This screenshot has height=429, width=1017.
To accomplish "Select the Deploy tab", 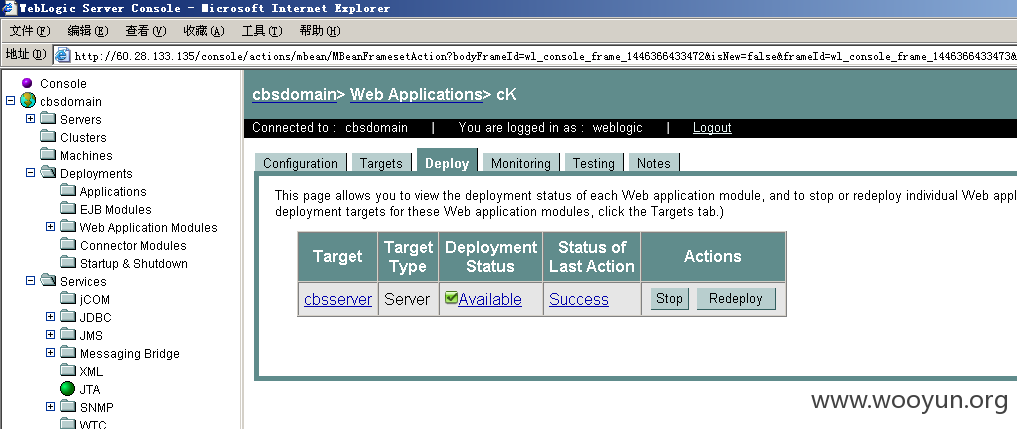I will point(447,162).
